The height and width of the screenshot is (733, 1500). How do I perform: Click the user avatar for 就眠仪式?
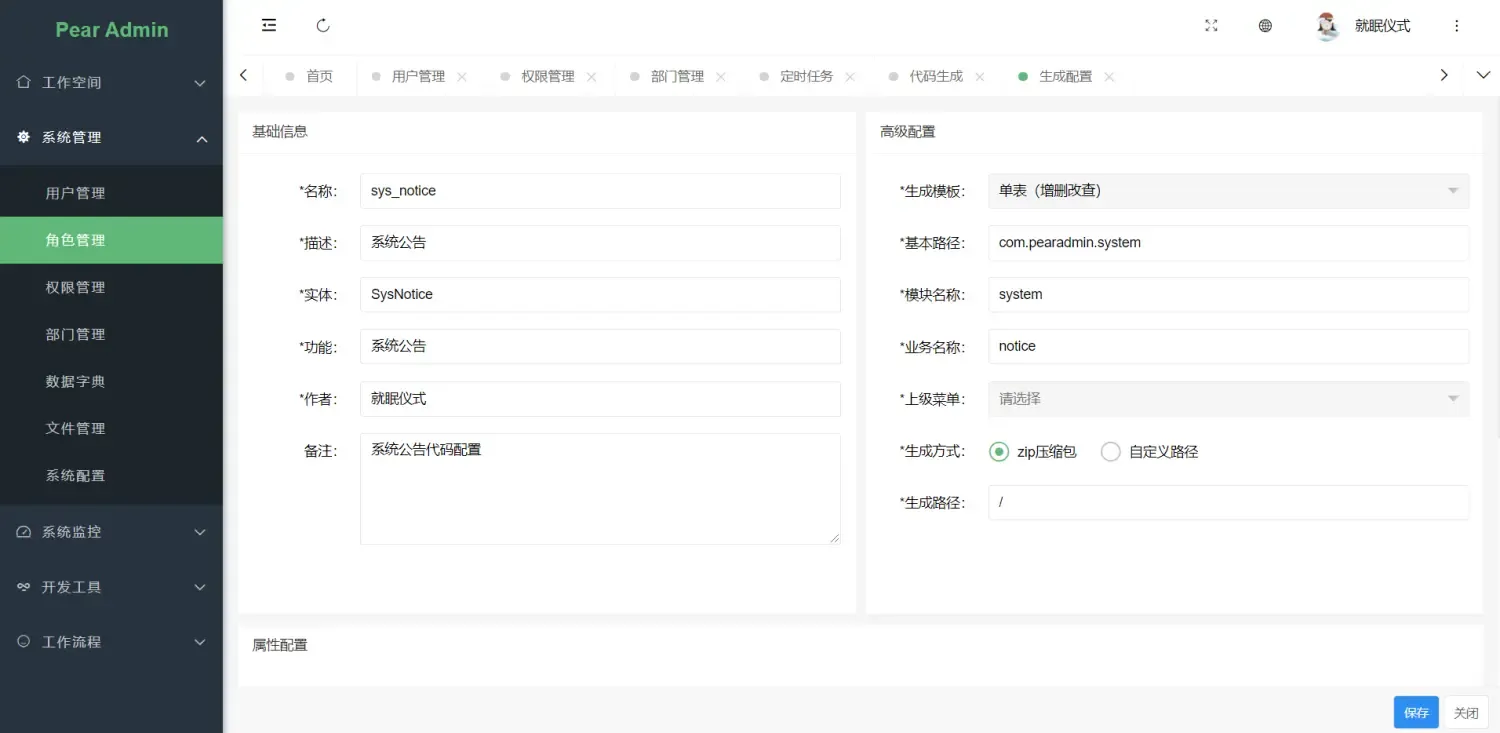(1327, 25)
